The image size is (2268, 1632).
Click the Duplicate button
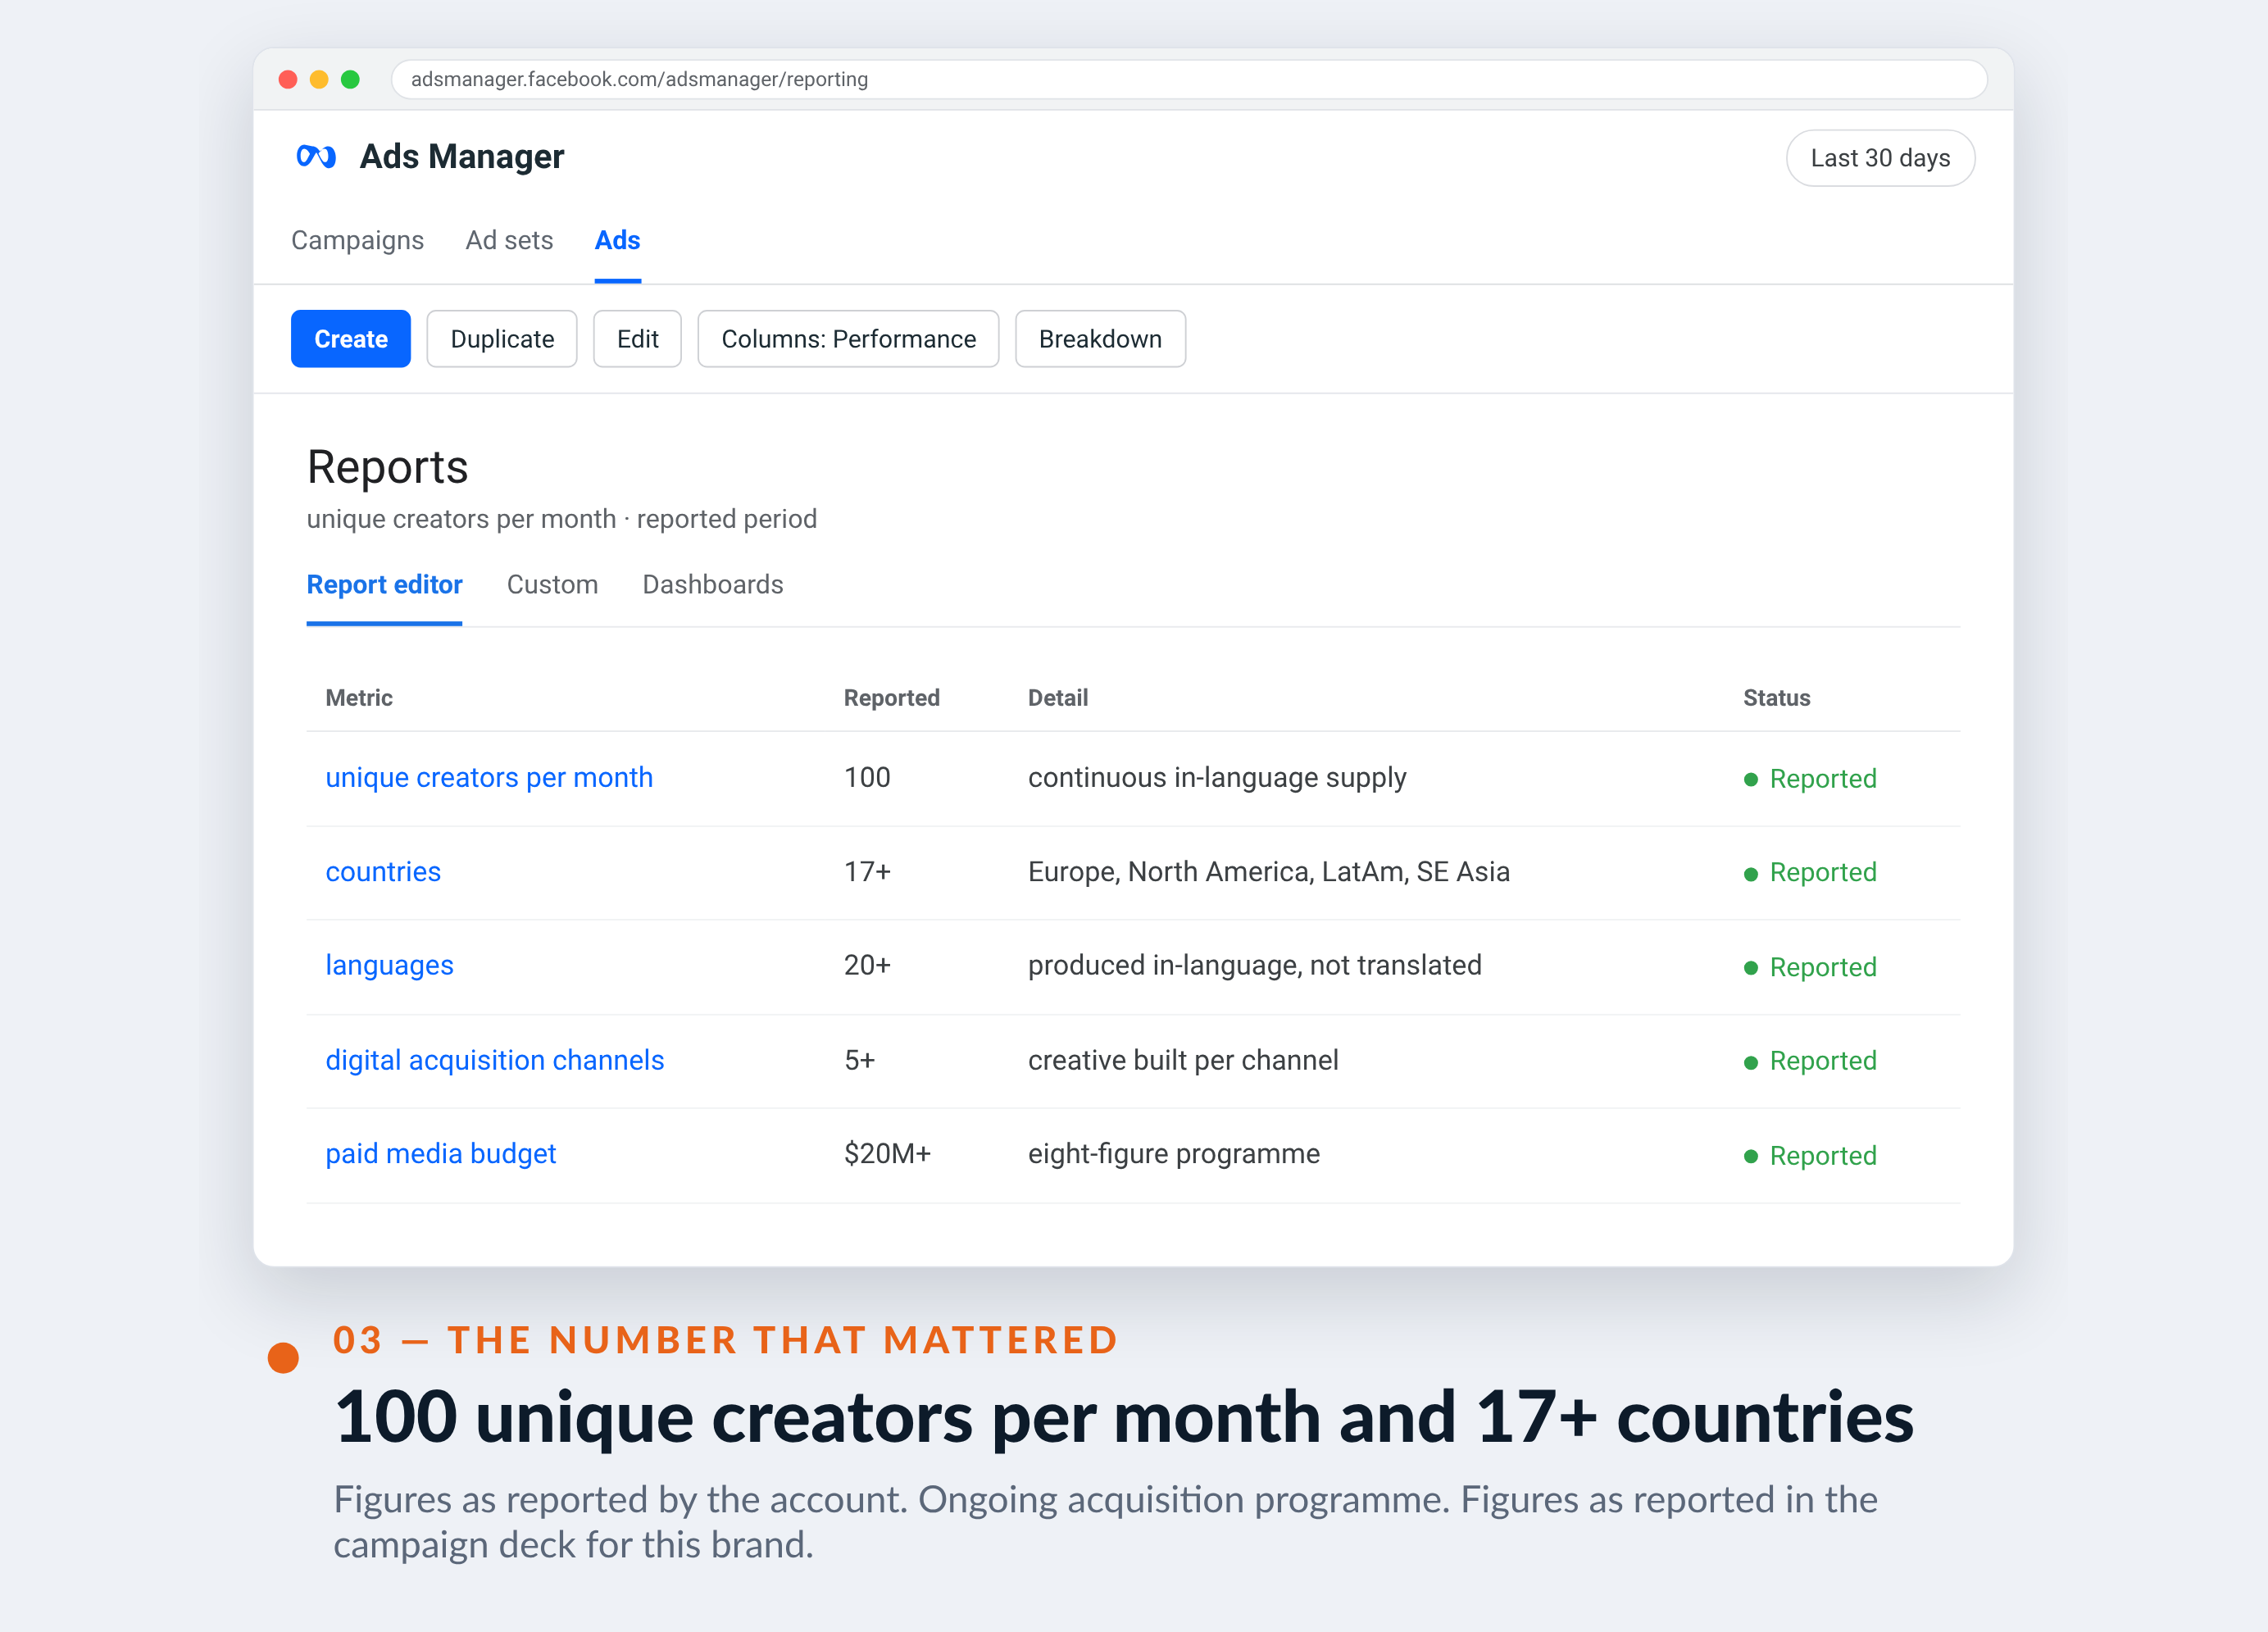click(502, 339)
